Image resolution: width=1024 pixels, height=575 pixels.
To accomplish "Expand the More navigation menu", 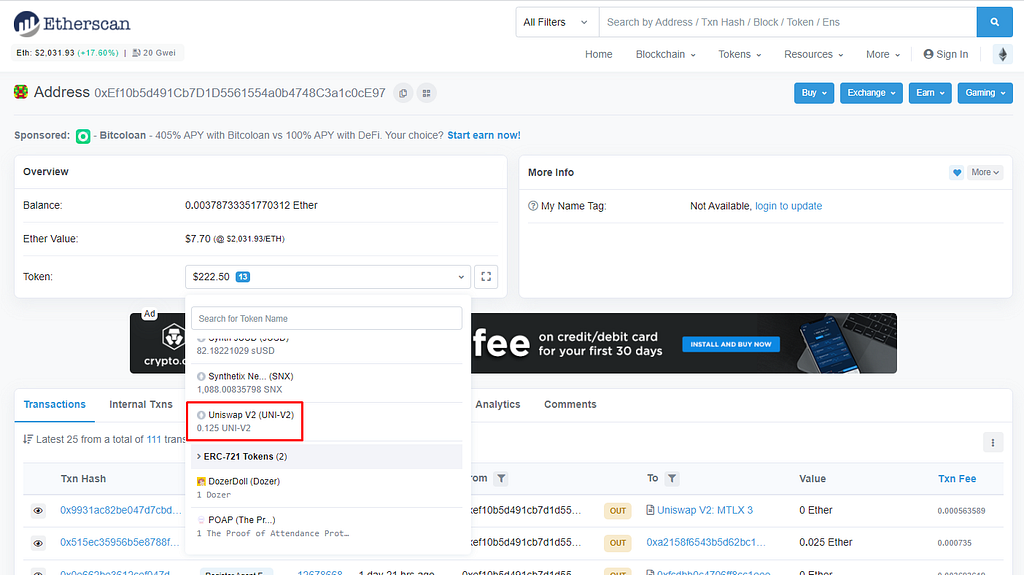I will [883, 54].
